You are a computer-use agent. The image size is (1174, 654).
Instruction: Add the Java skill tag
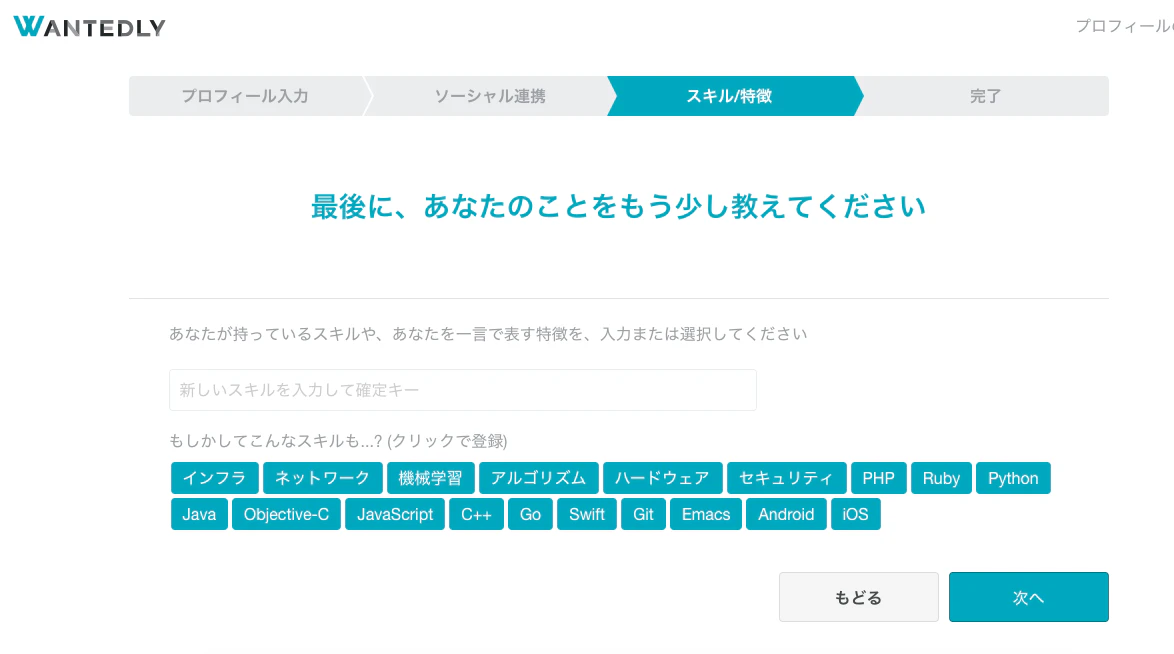(199, 514)
